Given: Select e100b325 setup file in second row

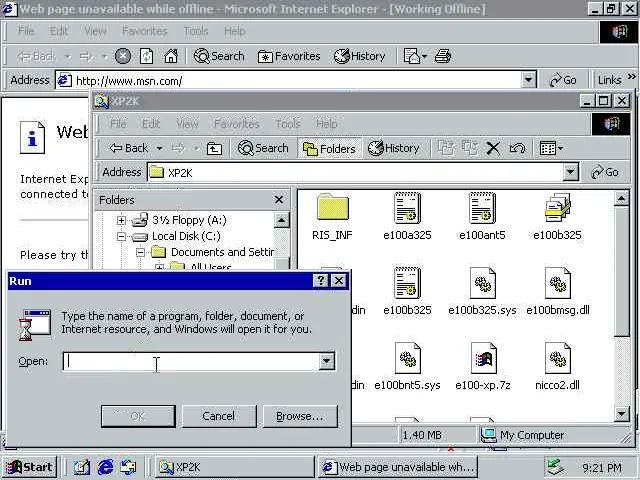Looking at the screenshot, I should (x=407, y=291).
